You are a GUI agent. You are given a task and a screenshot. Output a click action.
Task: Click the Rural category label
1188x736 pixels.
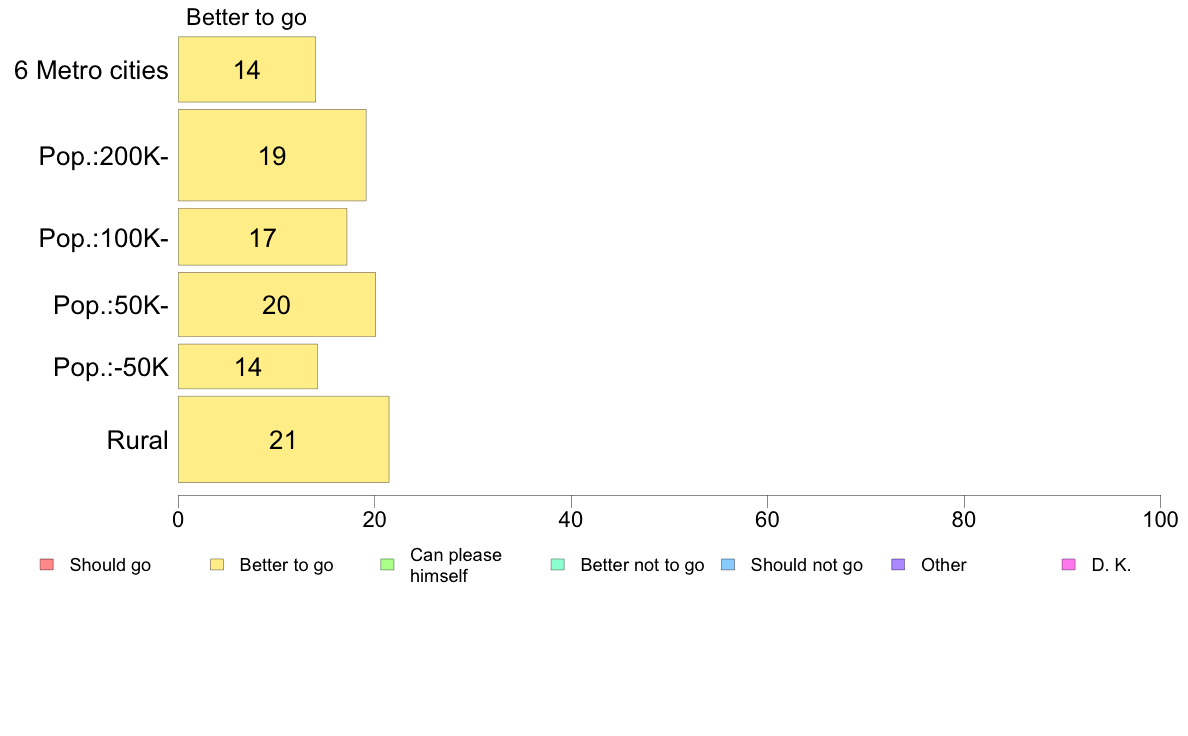[137, 440]
